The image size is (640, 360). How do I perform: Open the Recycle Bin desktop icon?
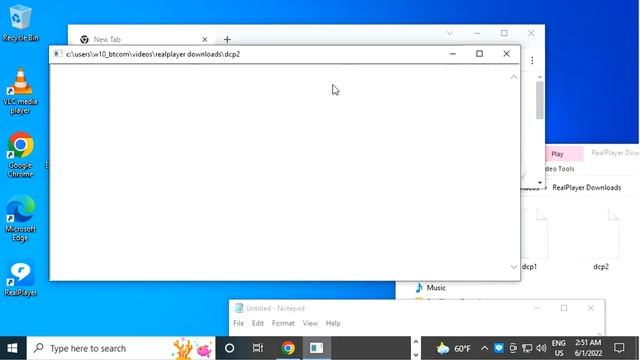[x=20, y=24]
